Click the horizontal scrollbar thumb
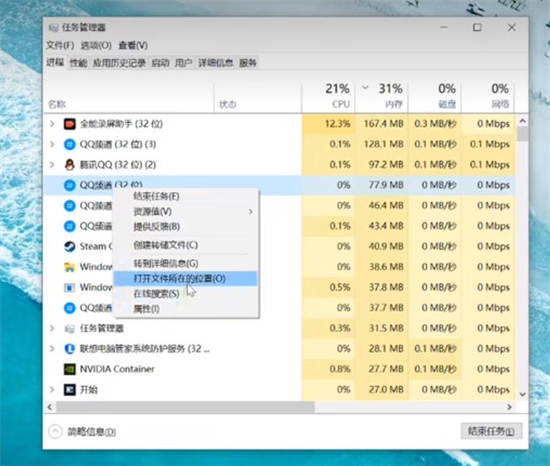Screen dimensions: 550x466 186,407
